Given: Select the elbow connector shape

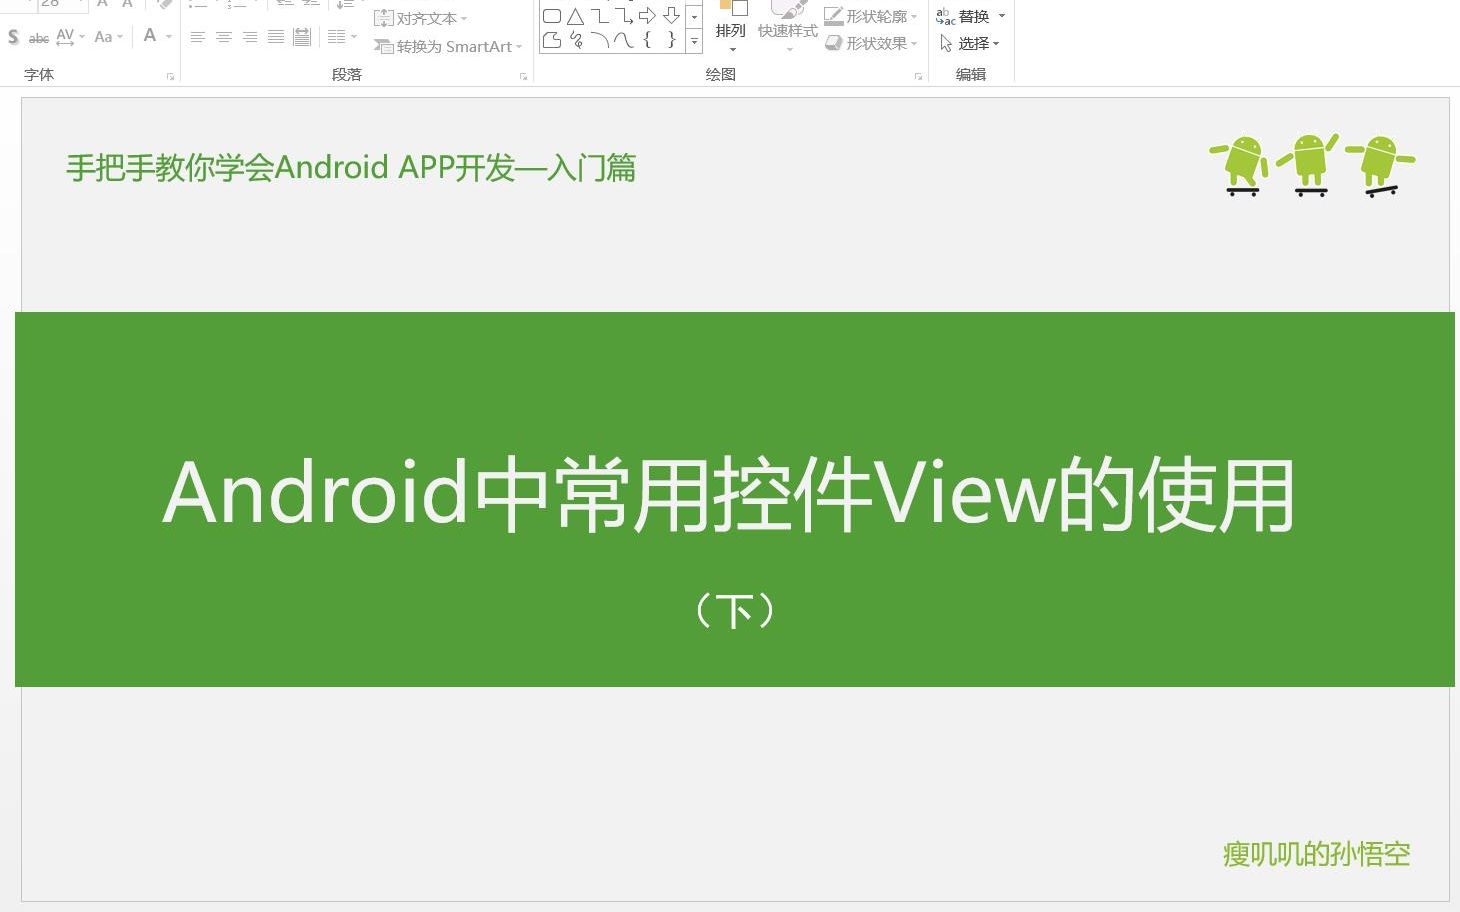Looking at the screenshot, I should [600, 16].
